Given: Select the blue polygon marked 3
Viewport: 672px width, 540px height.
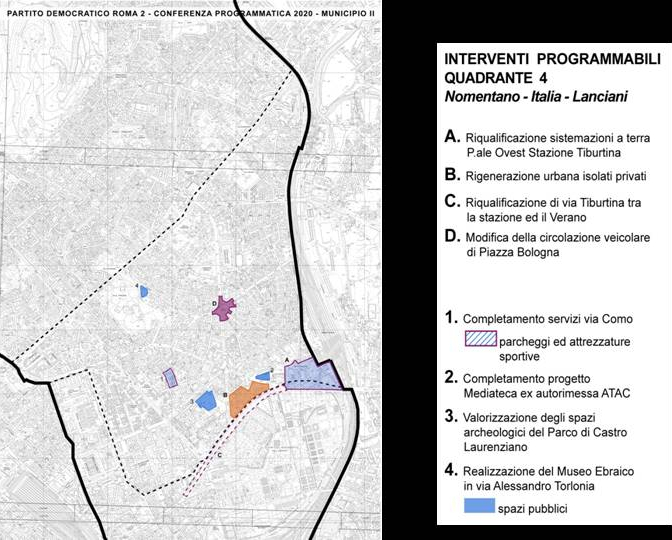Looking at the screenshot, I should tap(206, 400).
